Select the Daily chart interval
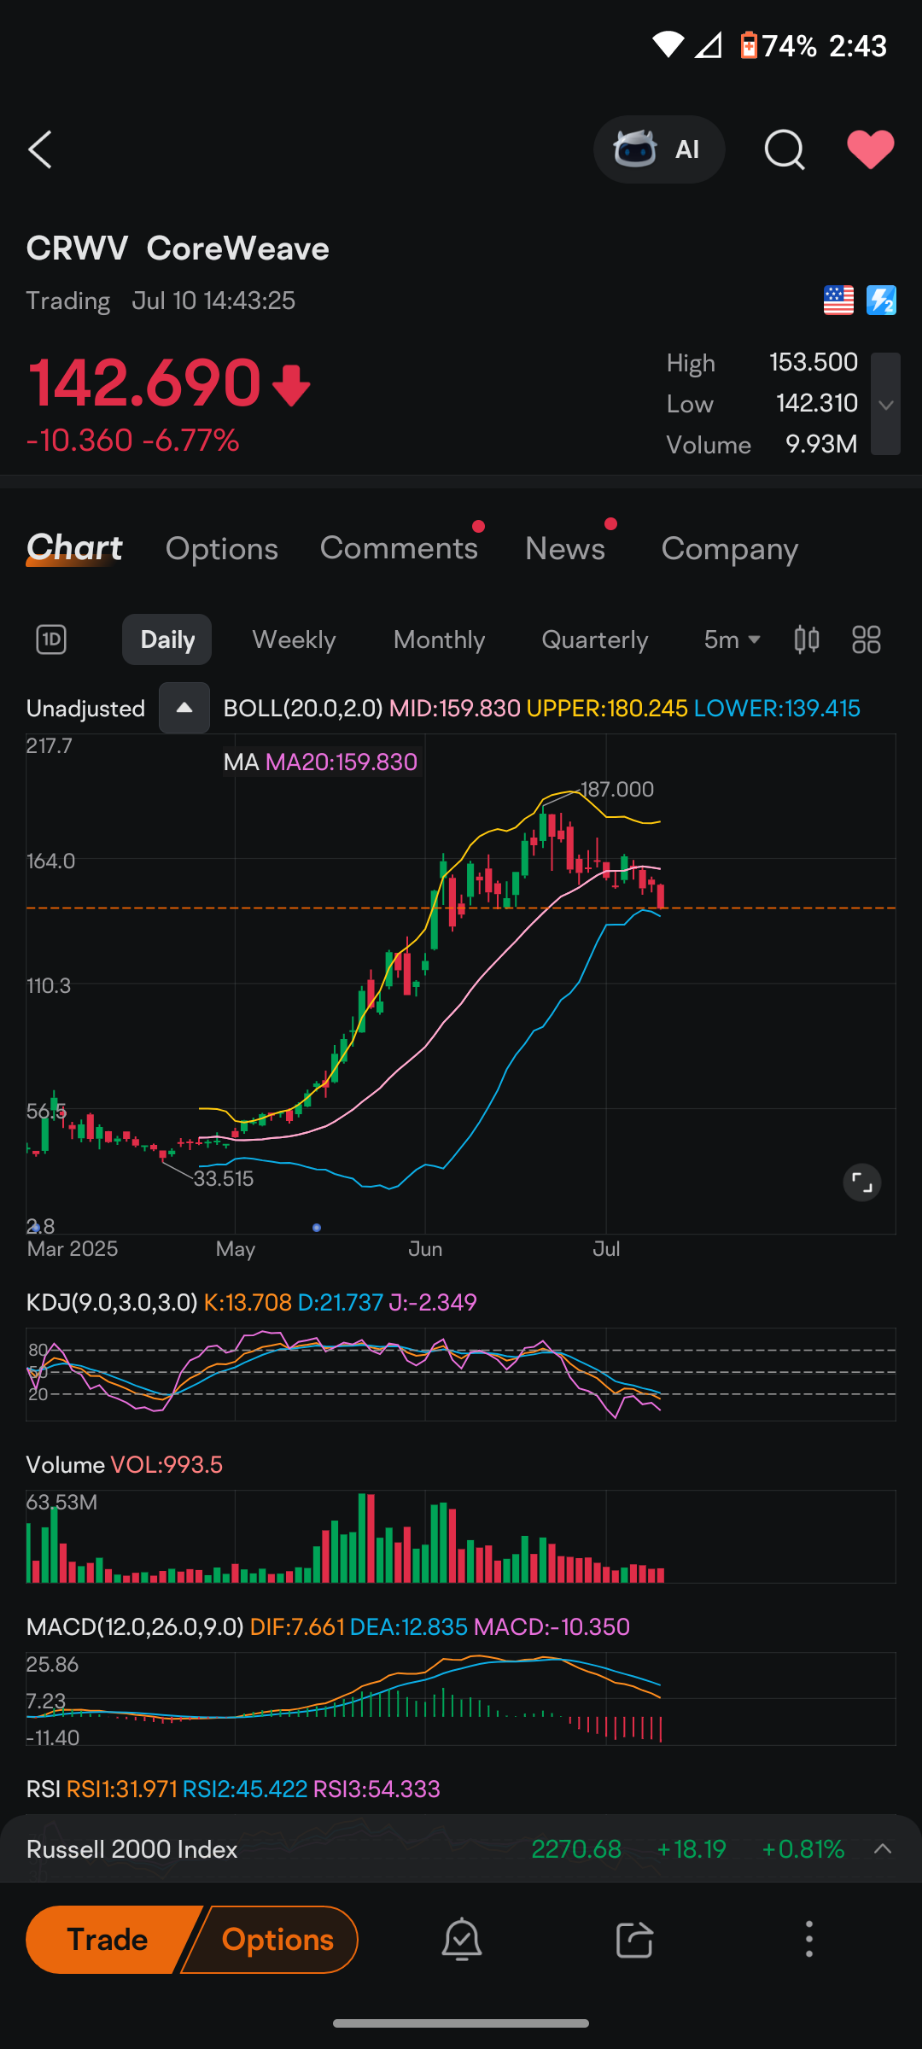This screenshot has width=922, height=2049. (167, 640)
